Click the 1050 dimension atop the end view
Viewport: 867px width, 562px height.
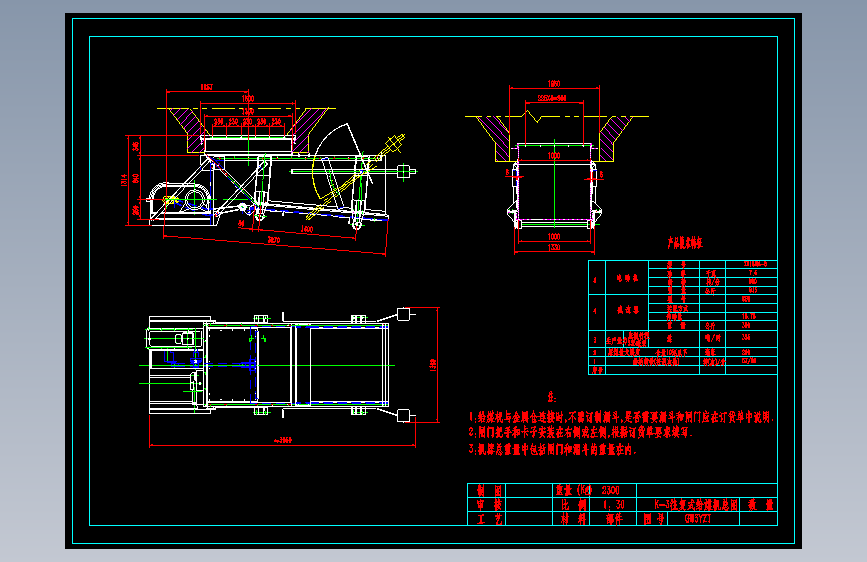pos(554,84)
